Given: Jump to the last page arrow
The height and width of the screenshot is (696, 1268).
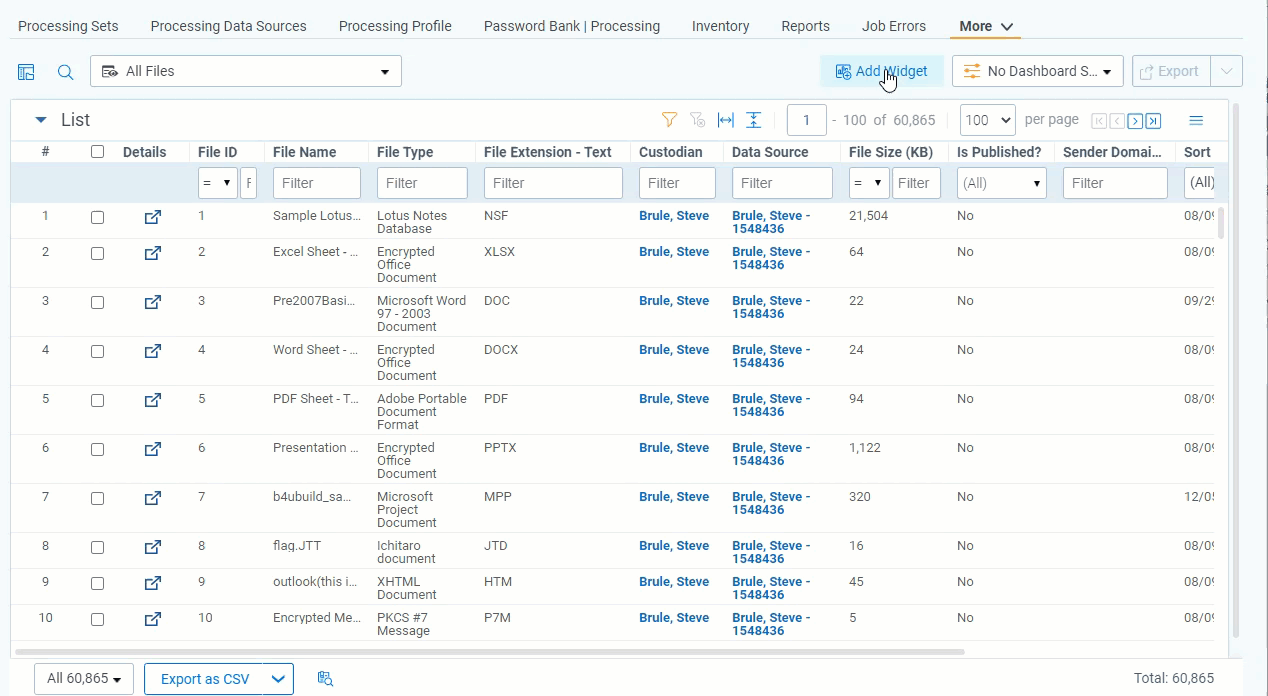Looking at the screenshot, I should [1153, 121].
